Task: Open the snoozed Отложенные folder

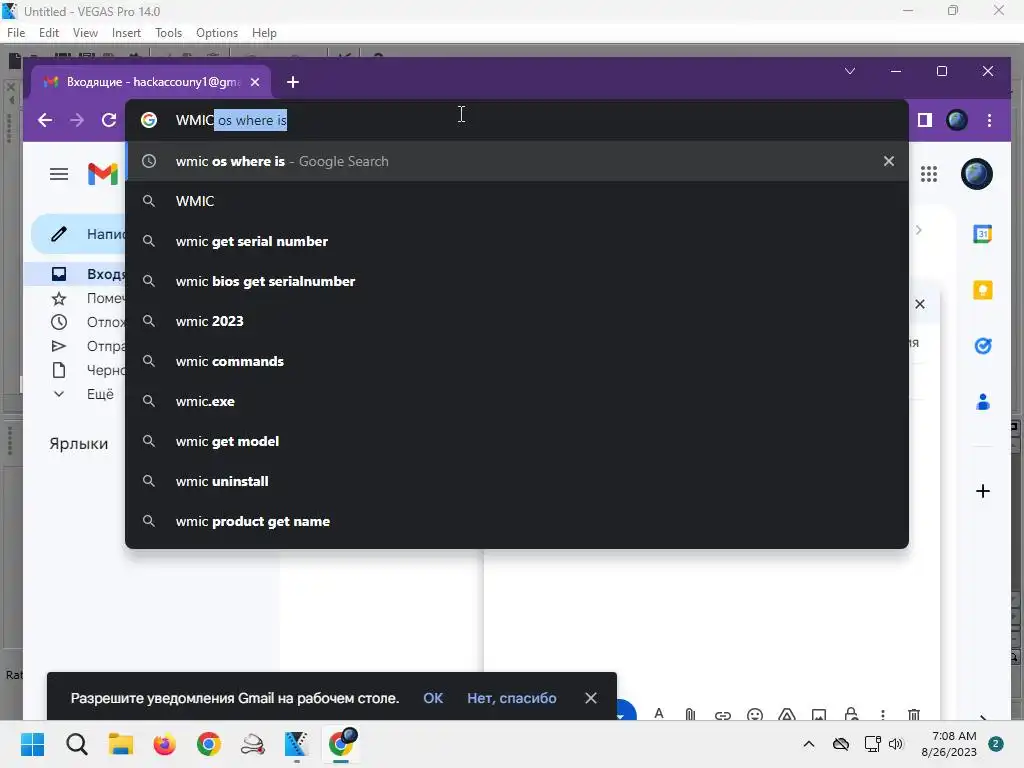Action: [x=75, y=322]
